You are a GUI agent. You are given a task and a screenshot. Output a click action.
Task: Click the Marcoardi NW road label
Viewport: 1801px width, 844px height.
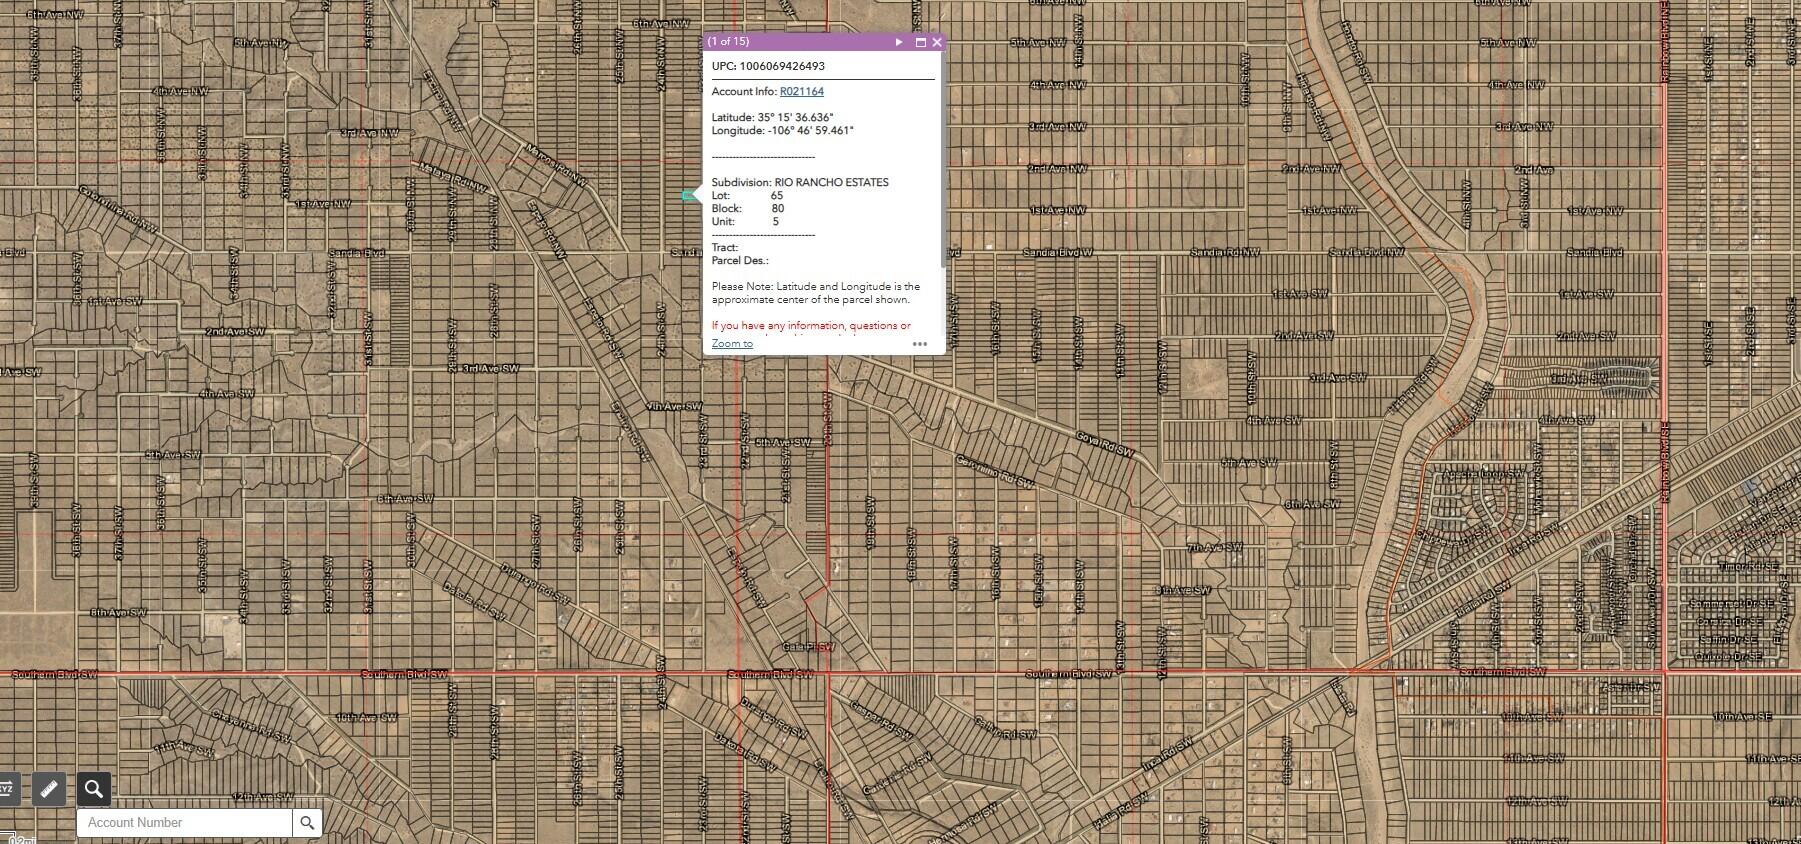pyautogui.click(x=555, y=164)
